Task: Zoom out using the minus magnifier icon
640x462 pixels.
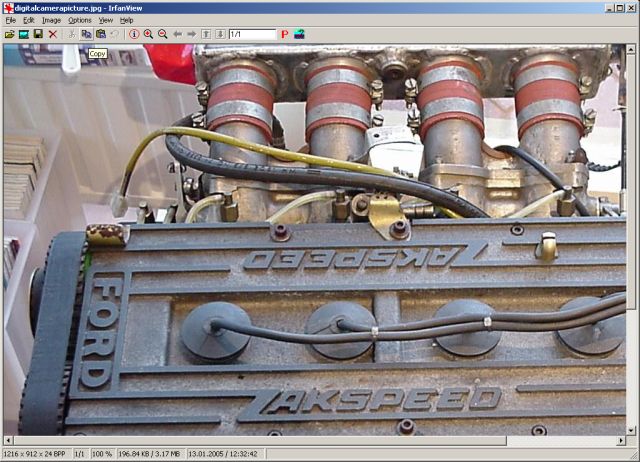Action: [x=162, y=34]
